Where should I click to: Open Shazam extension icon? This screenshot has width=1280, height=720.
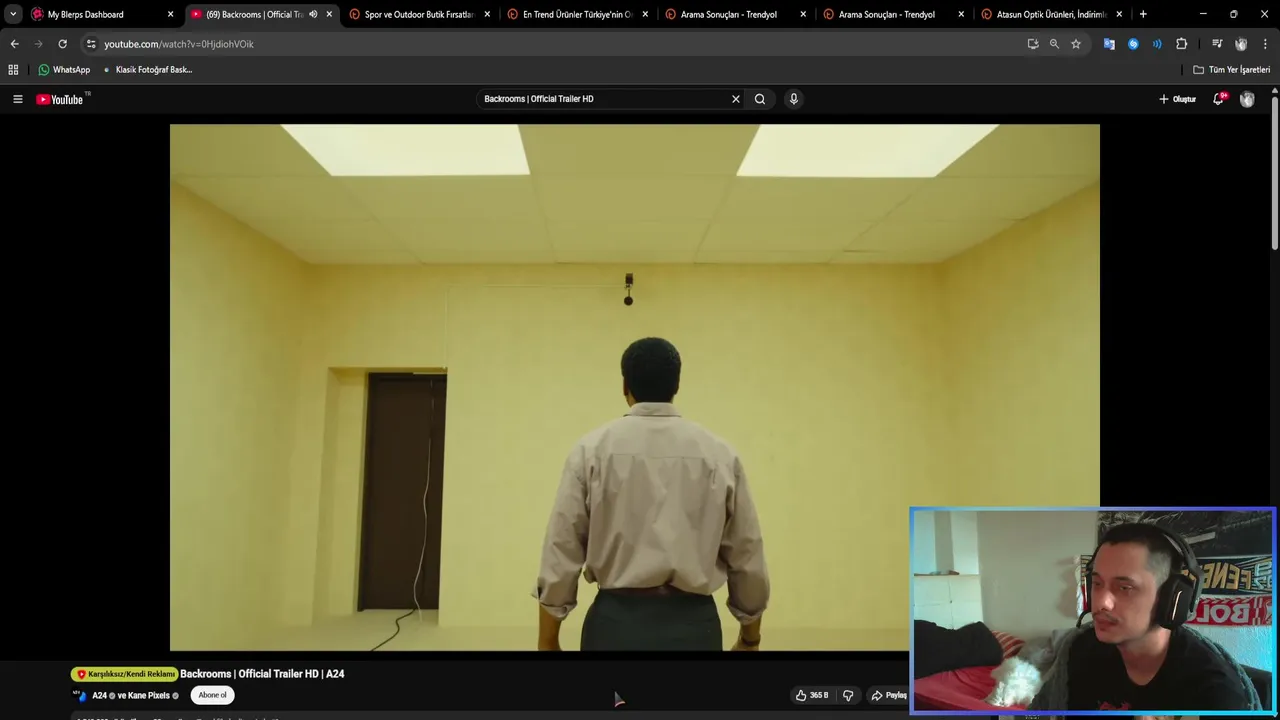pyautogui.click(x=1133, y=44)
